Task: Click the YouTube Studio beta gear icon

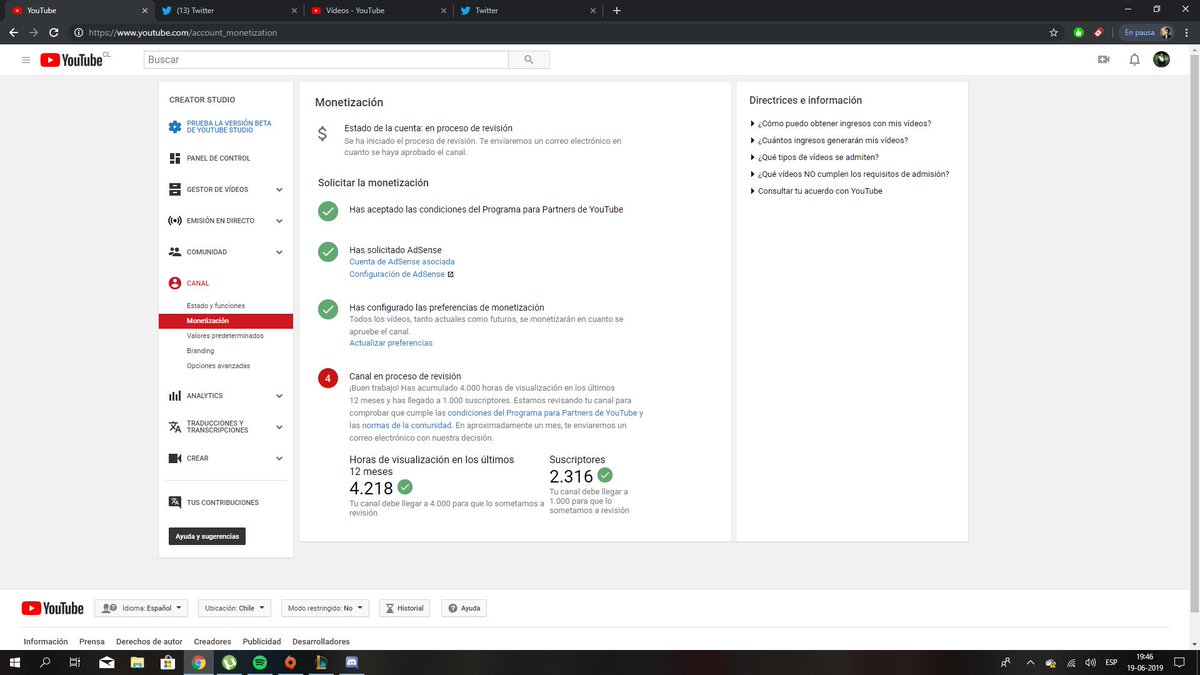Action: pyautogui.click(x=175, y=127)
